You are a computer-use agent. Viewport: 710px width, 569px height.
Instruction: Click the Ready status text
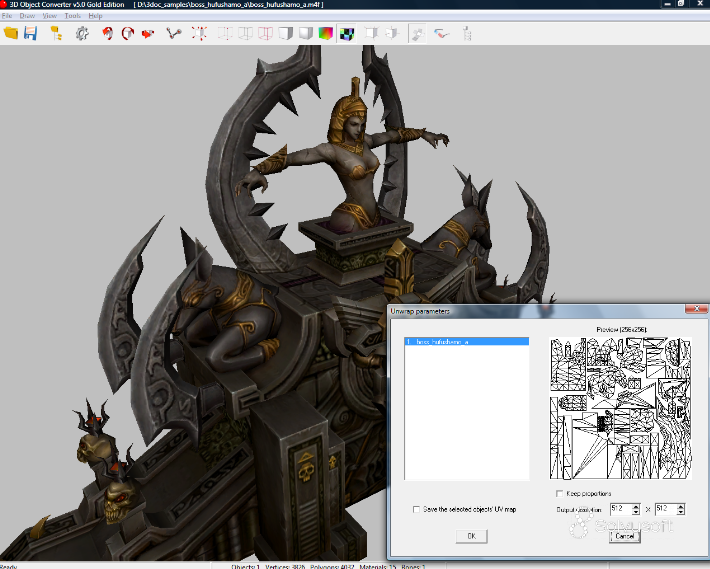click(x=8, y=566)
